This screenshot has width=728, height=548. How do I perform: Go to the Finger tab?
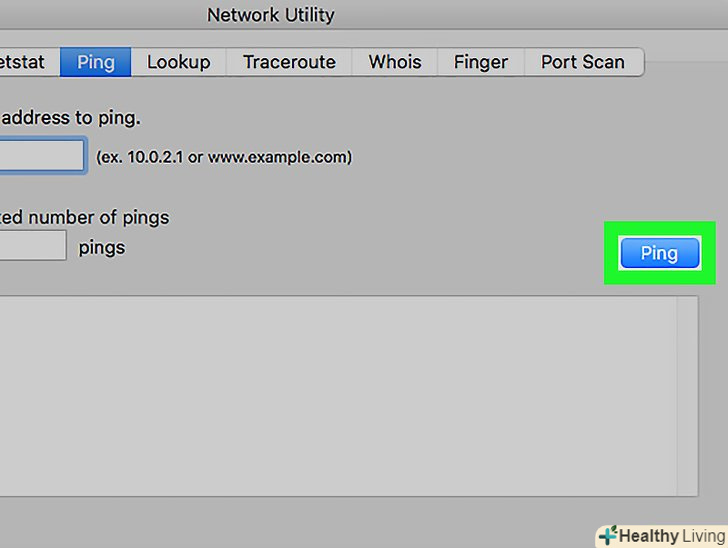(x=481, y=62)
